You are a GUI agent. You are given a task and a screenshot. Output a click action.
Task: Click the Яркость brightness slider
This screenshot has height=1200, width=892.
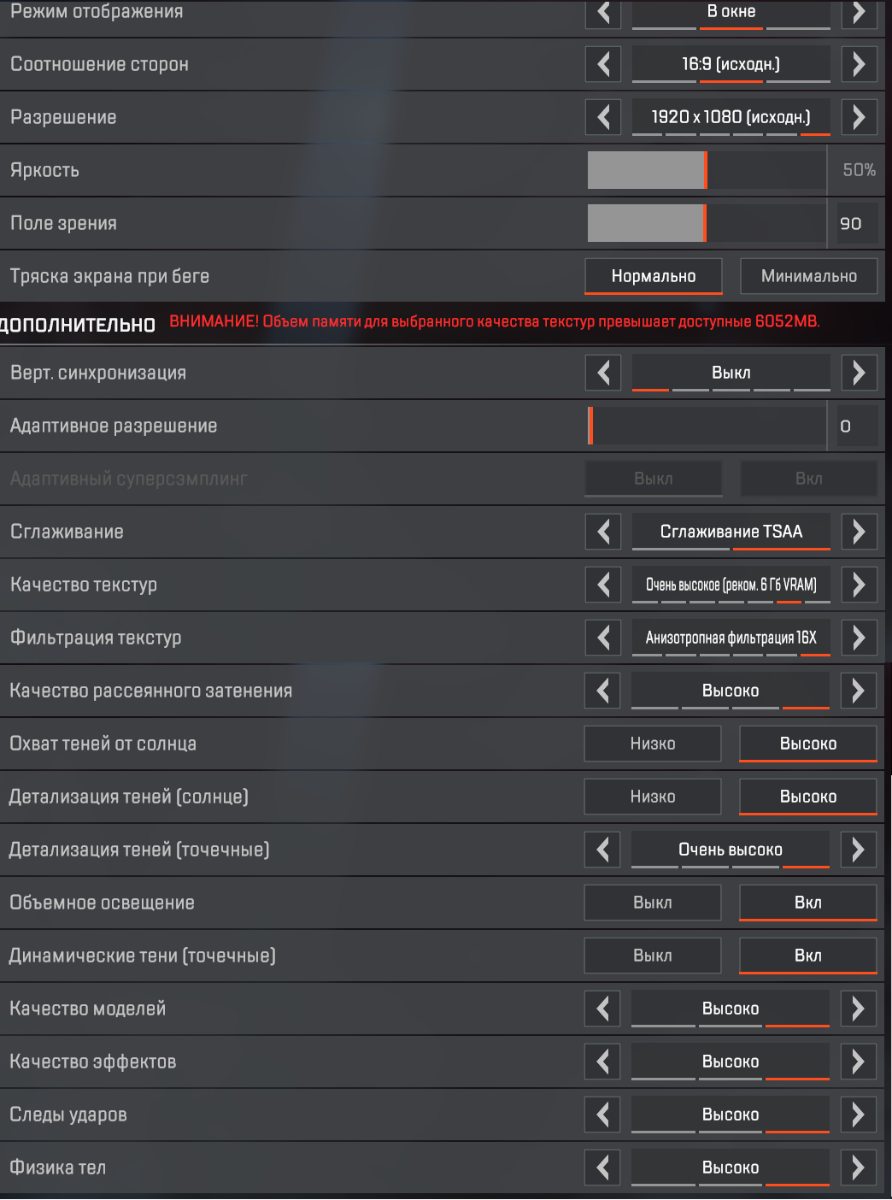pos(706,170)
